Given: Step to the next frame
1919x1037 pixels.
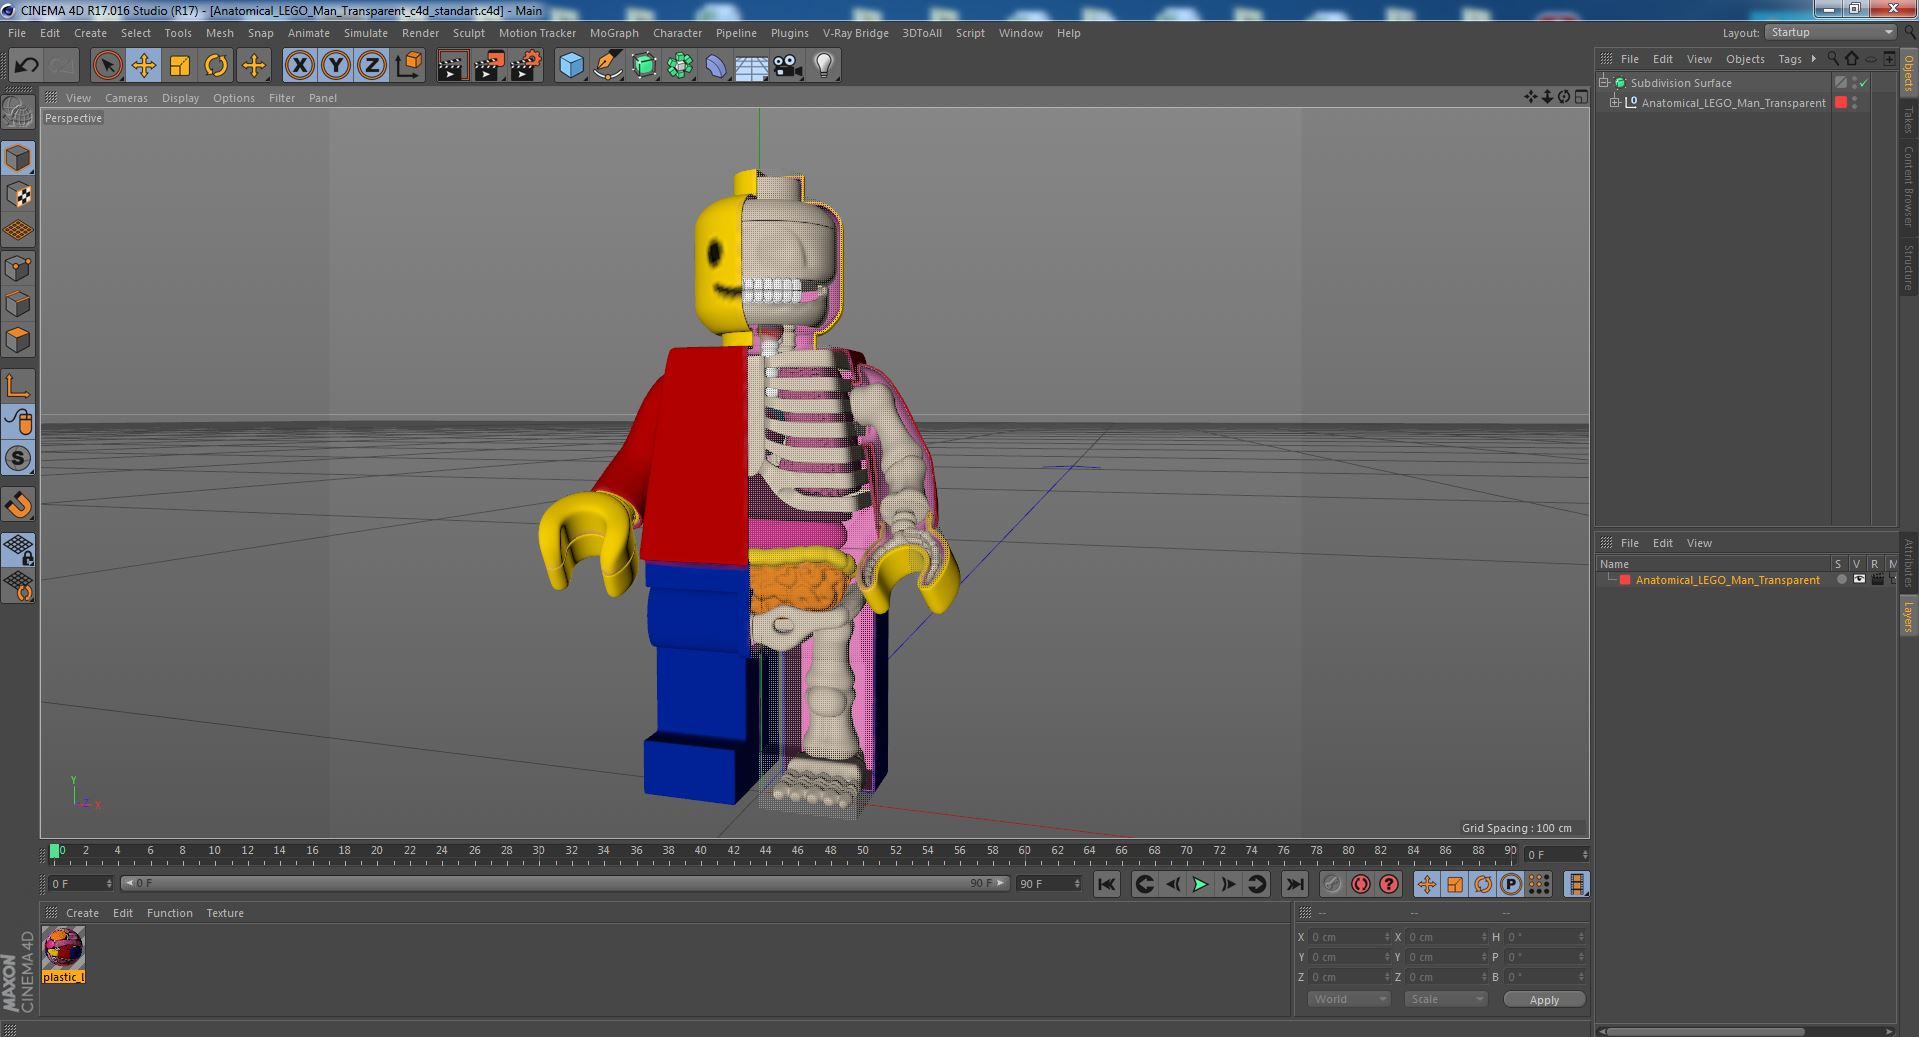Looking at the screenshot, I should tap(1228, 884).
